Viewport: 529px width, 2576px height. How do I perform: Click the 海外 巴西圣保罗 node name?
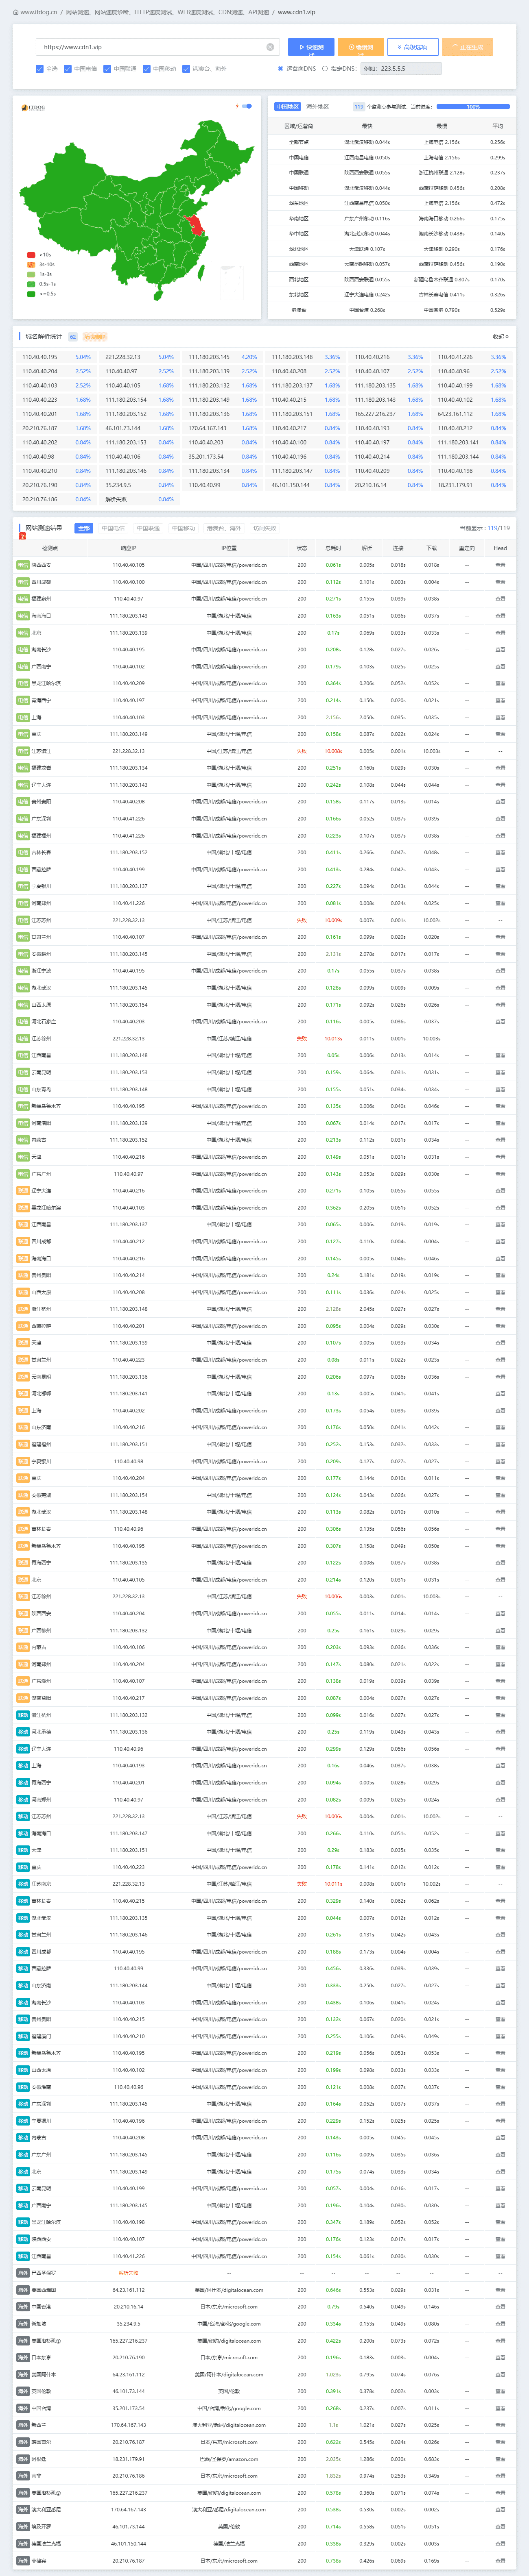tap(43, 2273)
